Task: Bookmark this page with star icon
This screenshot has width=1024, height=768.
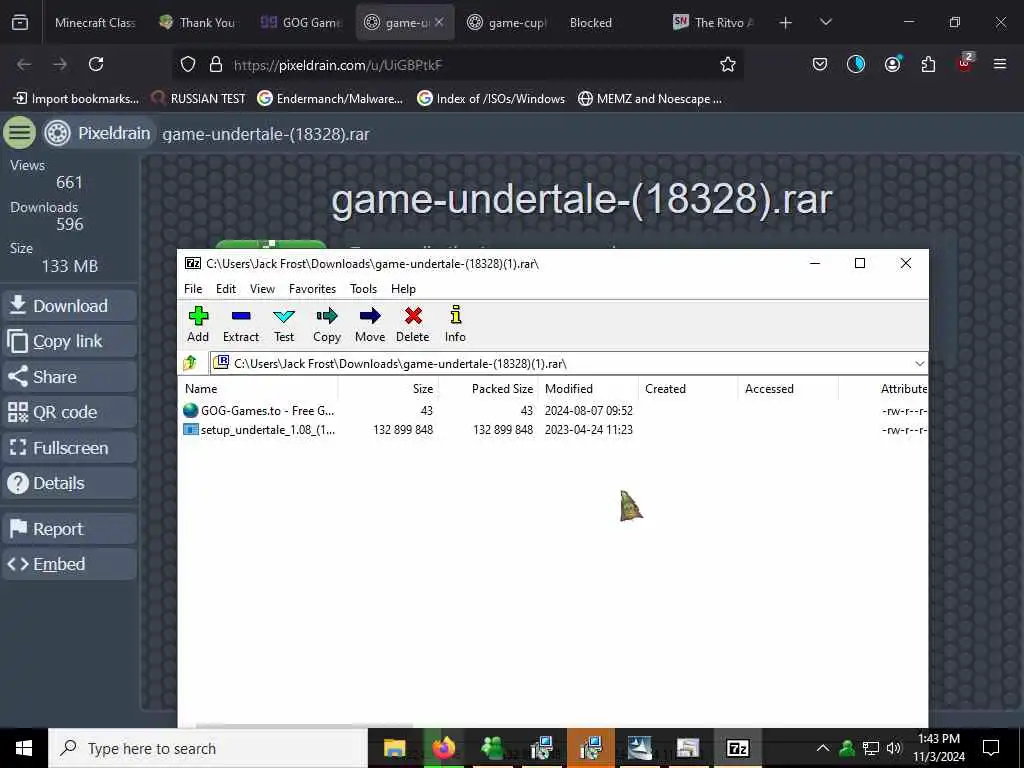Action: tap(728, 64)
